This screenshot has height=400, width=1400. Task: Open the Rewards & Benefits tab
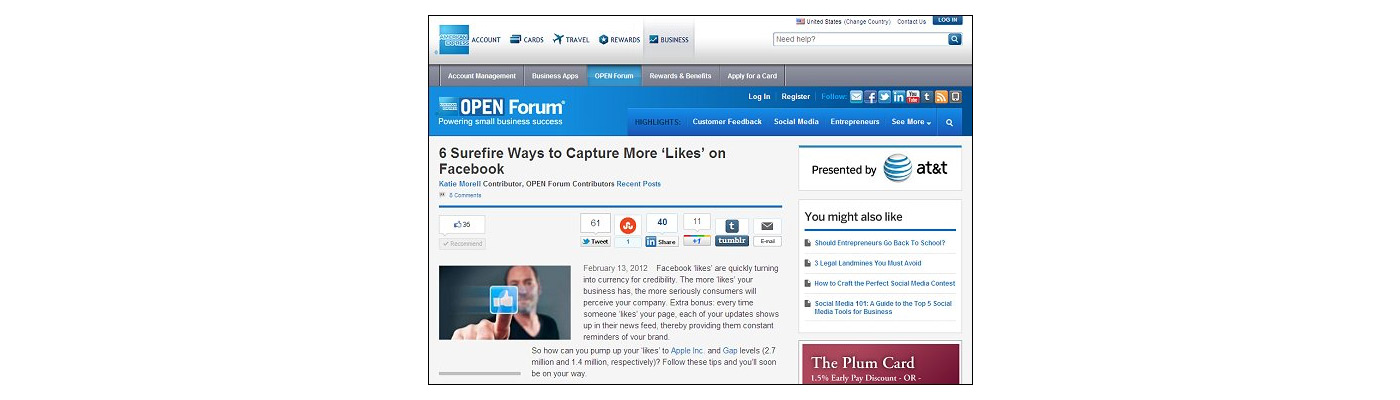coord(680,76)
